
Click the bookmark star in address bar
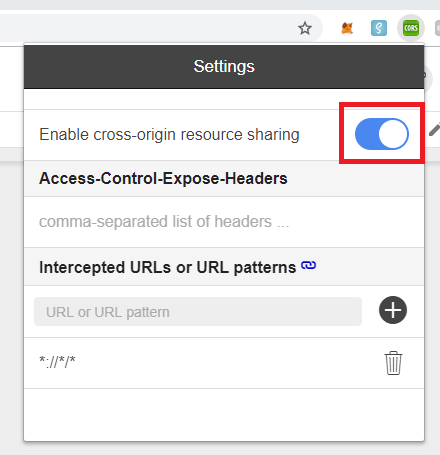305,28
